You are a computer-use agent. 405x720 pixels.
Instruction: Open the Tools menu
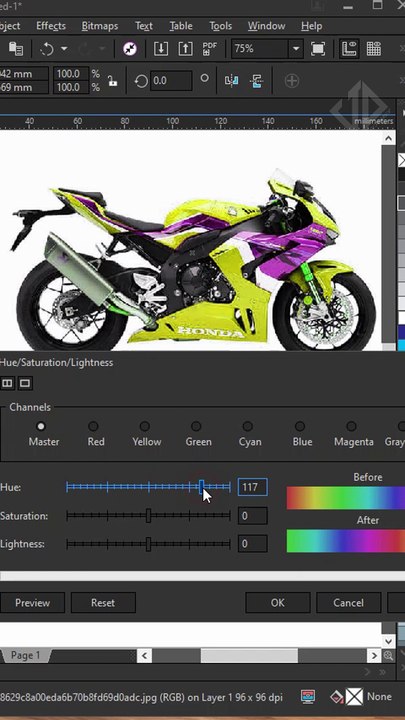[220, 26]
